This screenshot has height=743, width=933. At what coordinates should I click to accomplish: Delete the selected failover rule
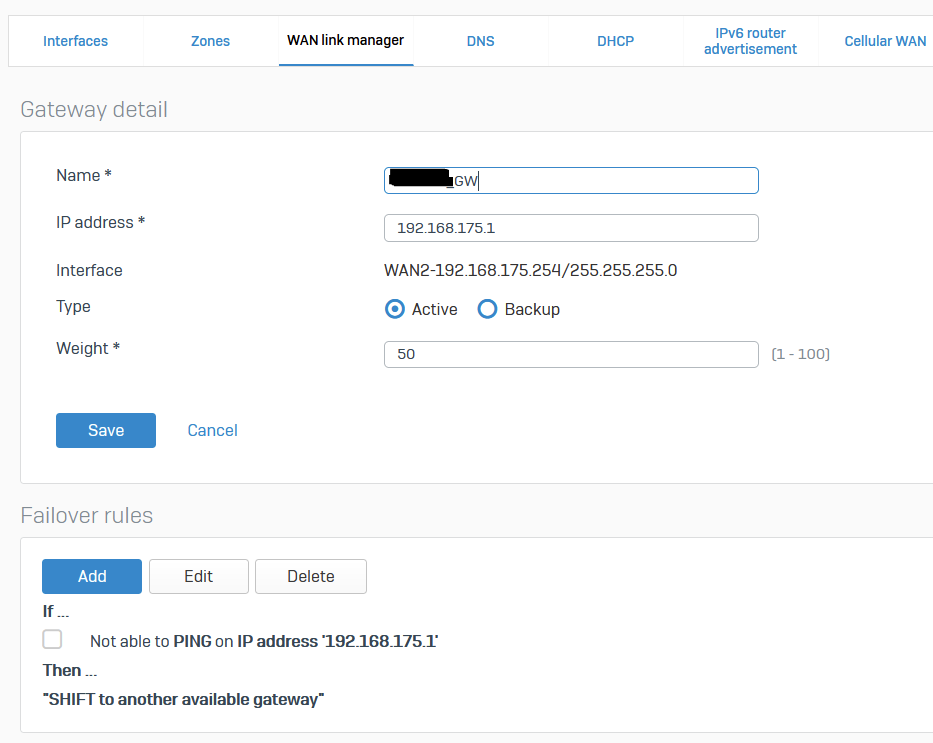click(311, 577)
